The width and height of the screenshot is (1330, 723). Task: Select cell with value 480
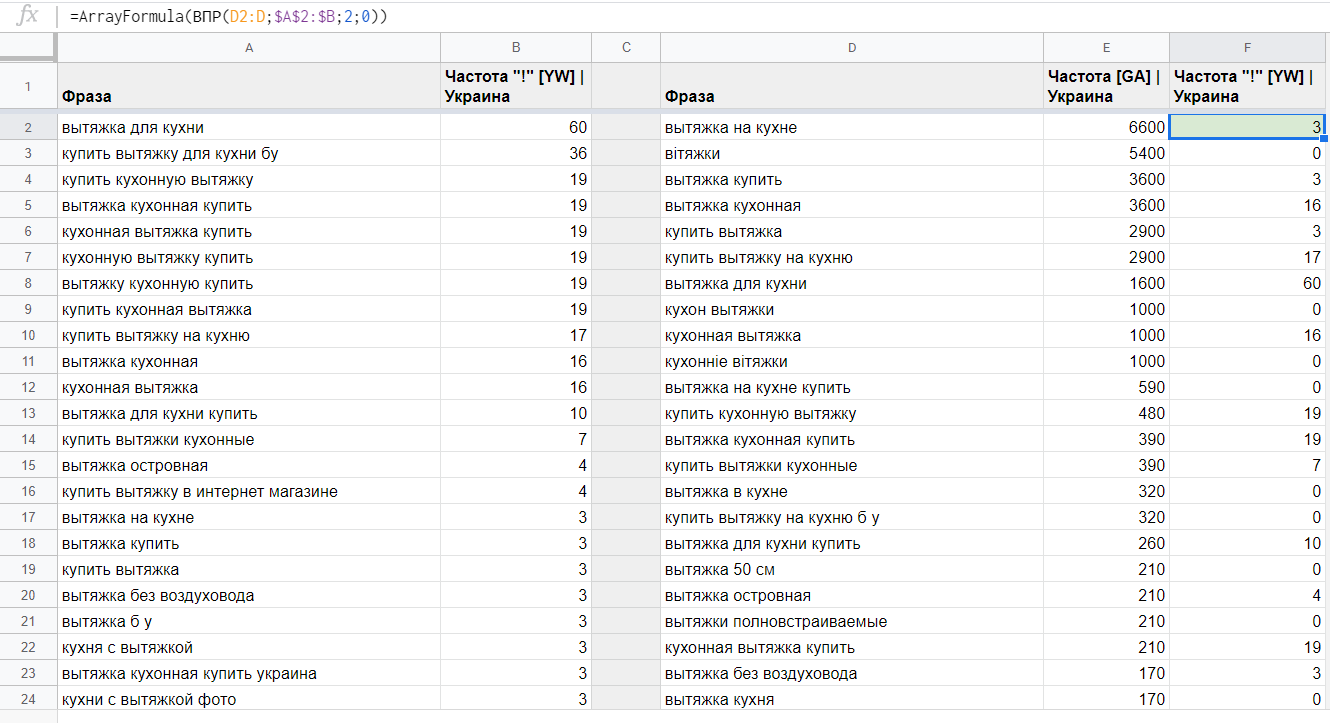[x=1106, y=414]
